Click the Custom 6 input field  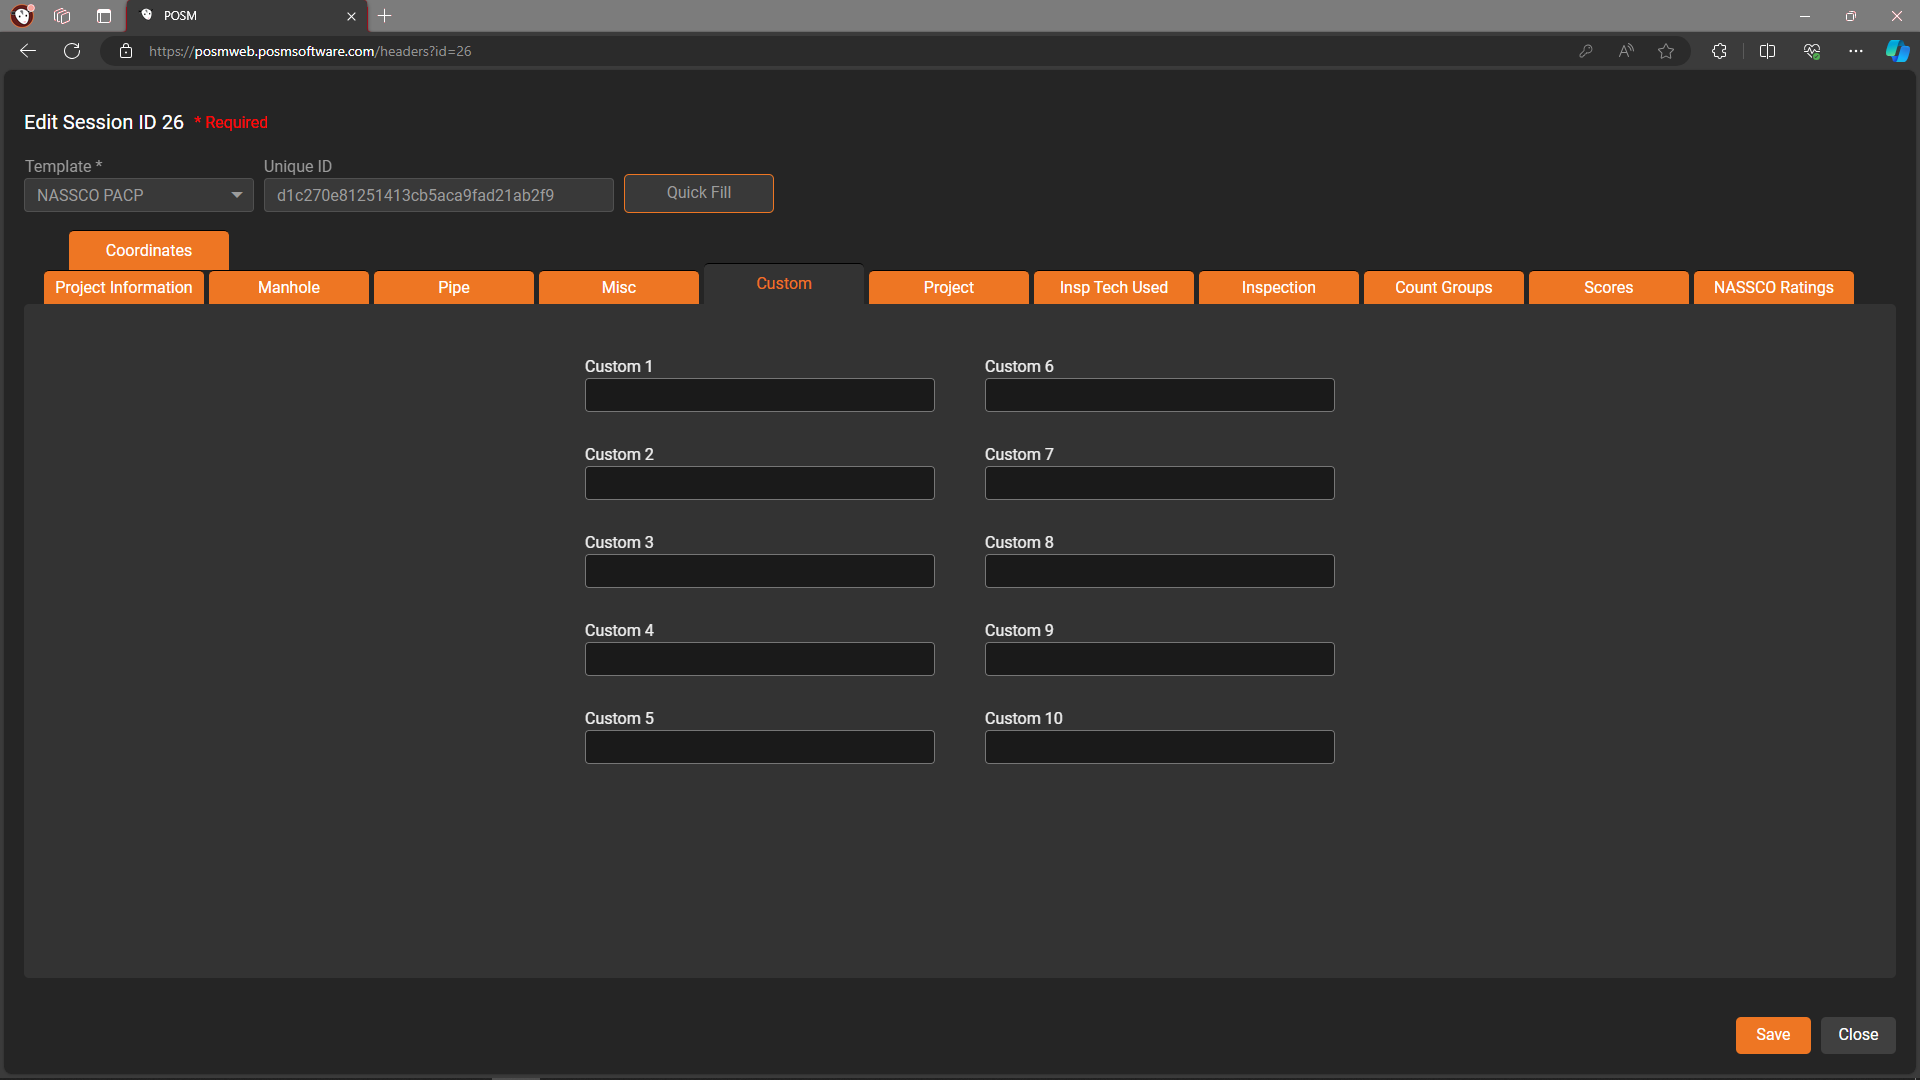1160,395
